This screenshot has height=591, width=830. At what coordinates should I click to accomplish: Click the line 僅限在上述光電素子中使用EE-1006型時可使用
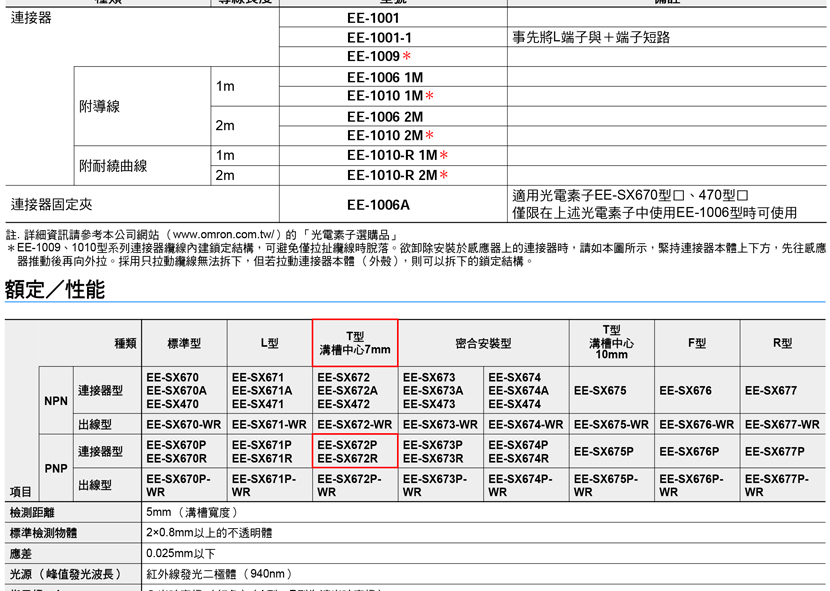655,213
